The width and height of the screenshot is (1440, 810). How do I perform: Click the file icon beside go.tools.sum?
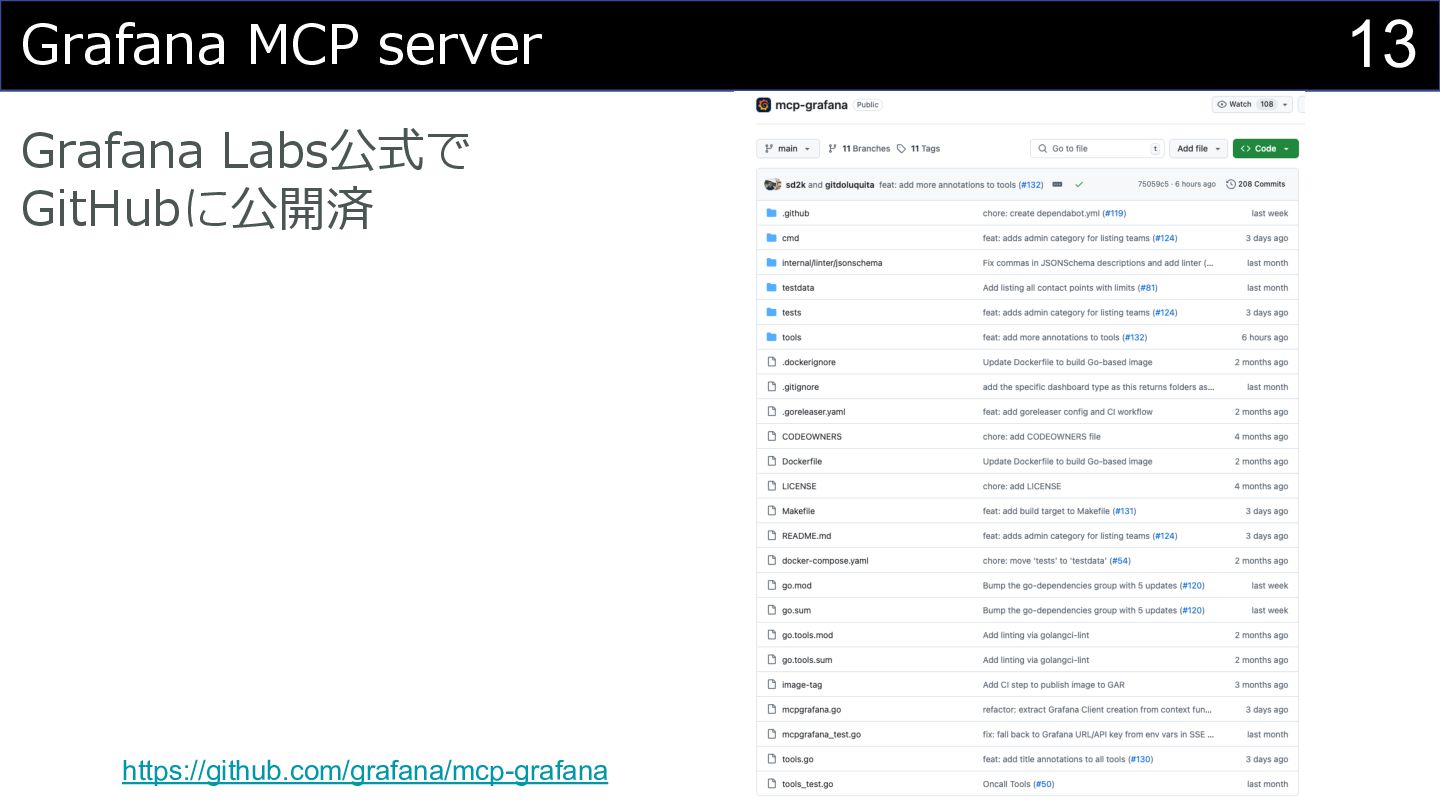pyautogui.click(x=771, y=660)
